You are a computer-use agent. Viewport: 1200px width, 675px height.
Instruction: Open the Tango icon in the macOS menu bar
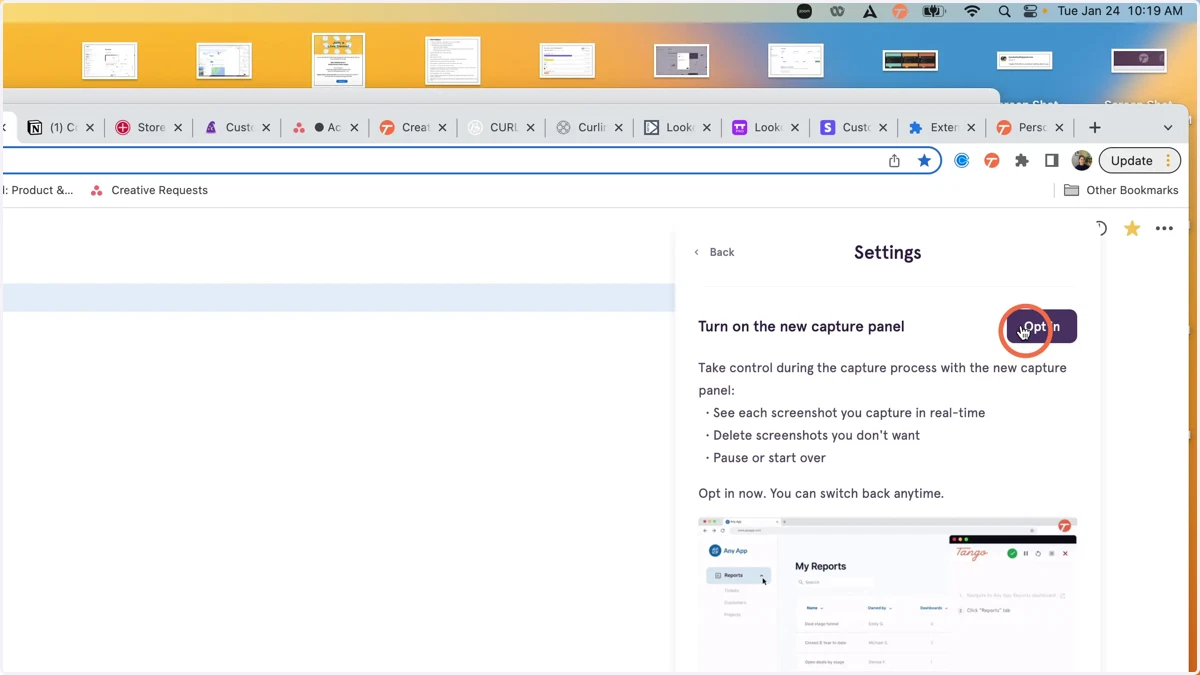tap(900, 11)
